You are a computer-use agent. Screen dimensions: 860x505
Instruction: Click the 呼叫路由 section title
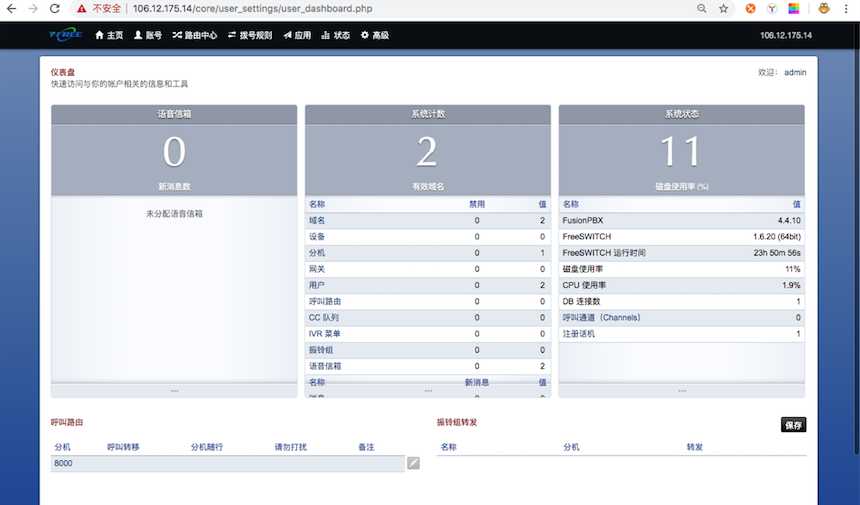pyautogui.click(x=67, y=423)
